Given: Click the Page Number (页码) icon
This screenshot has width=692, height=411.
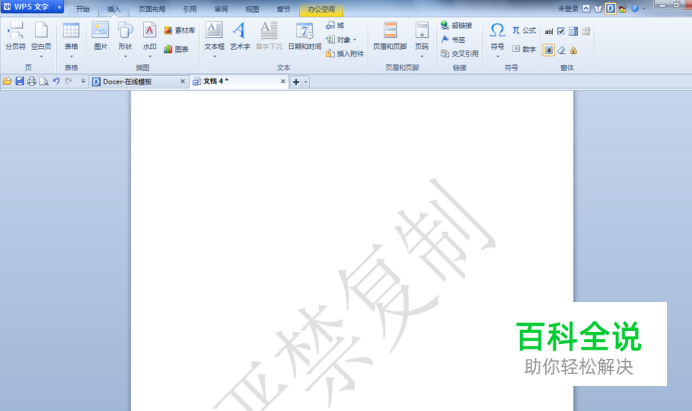Looking at the screenshot, I should (x=422, y=31).
